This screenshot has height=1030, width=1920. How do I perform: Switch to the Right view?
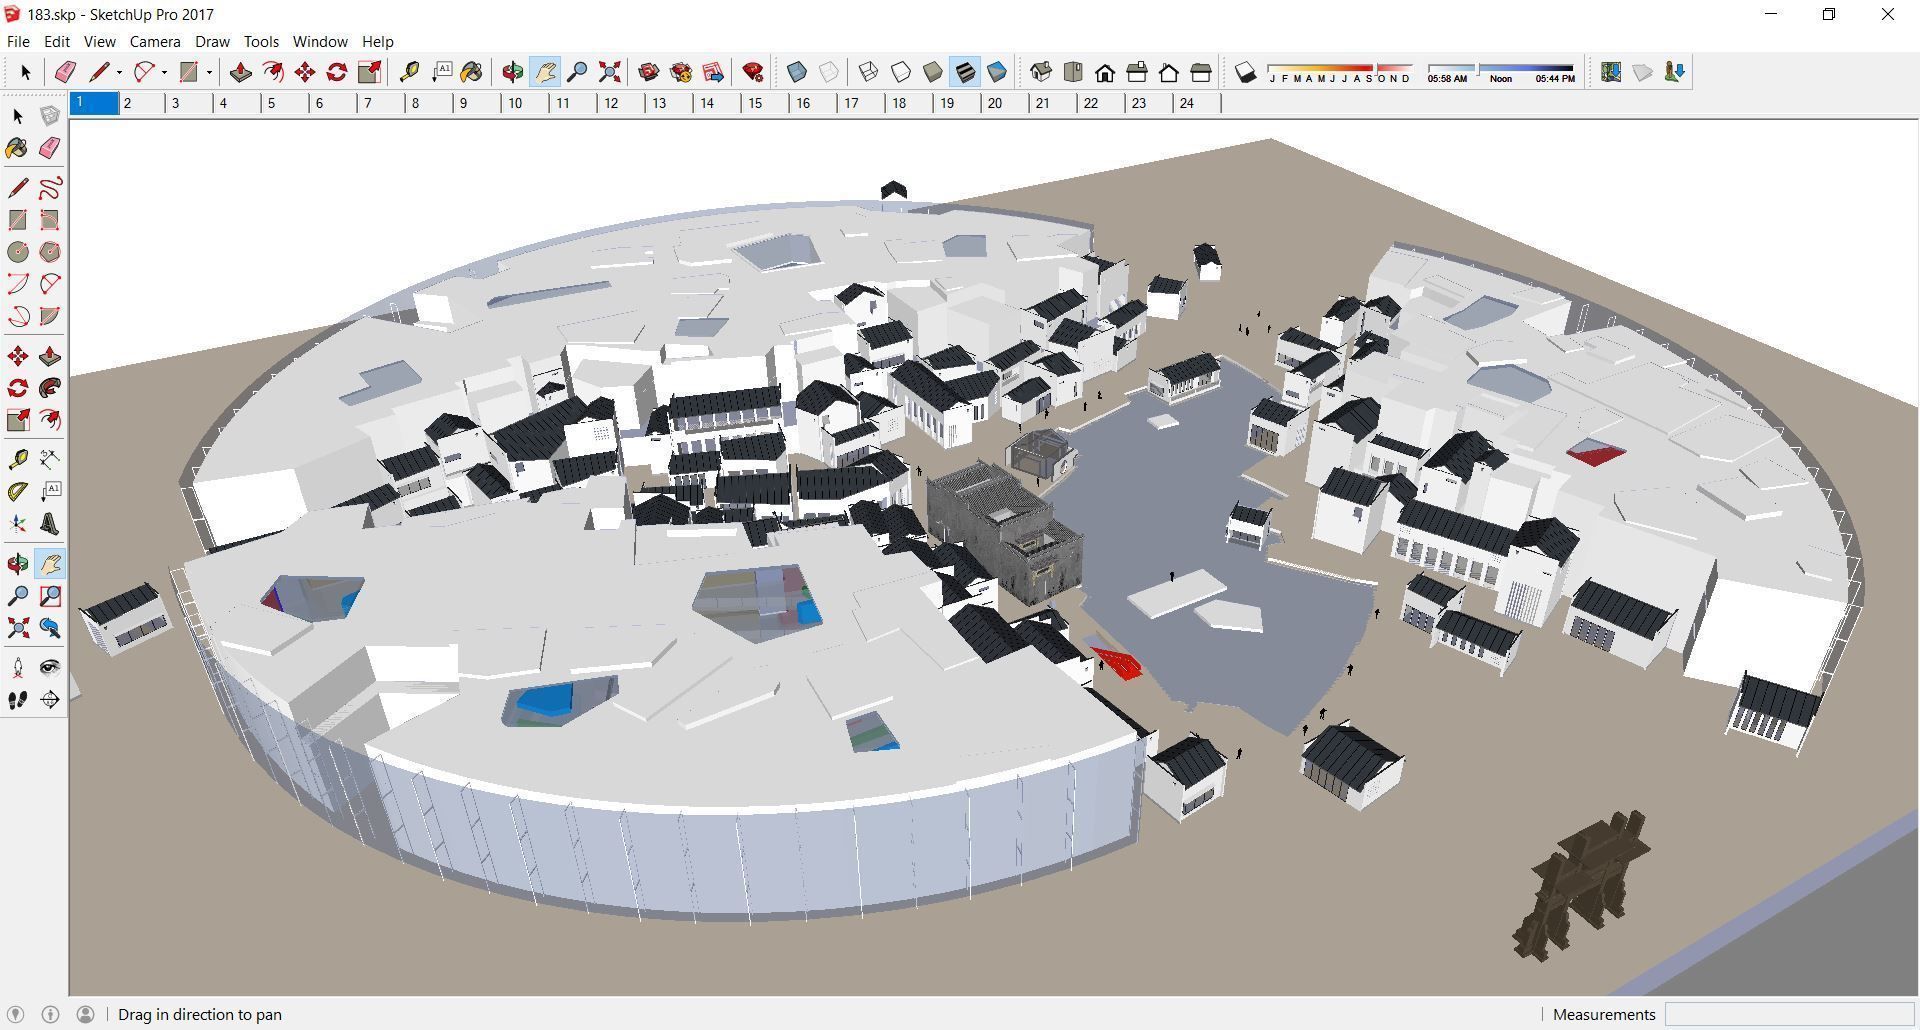click(1137, 72)
